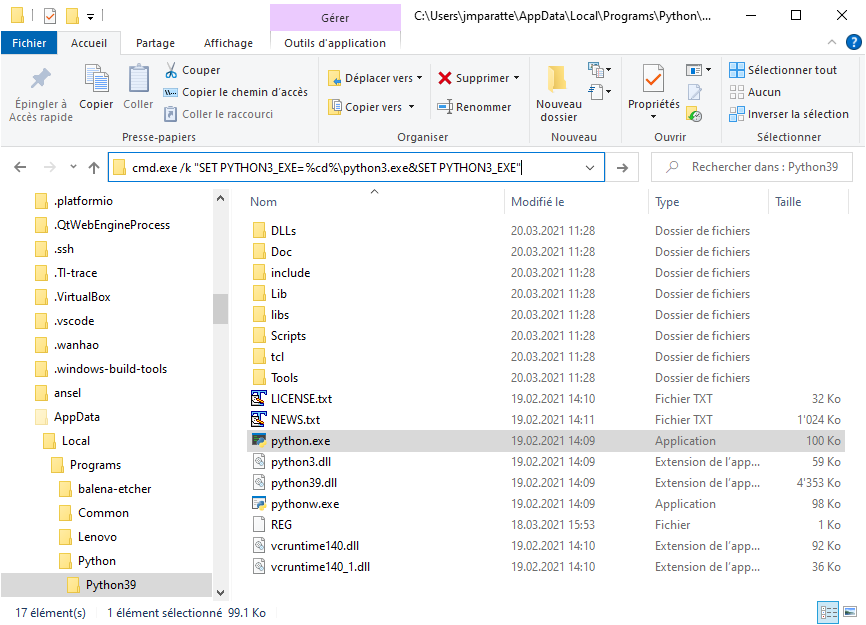Sort by the Nom column header
Viewport: 866px width, 625px height.
[x=263, y=202]
